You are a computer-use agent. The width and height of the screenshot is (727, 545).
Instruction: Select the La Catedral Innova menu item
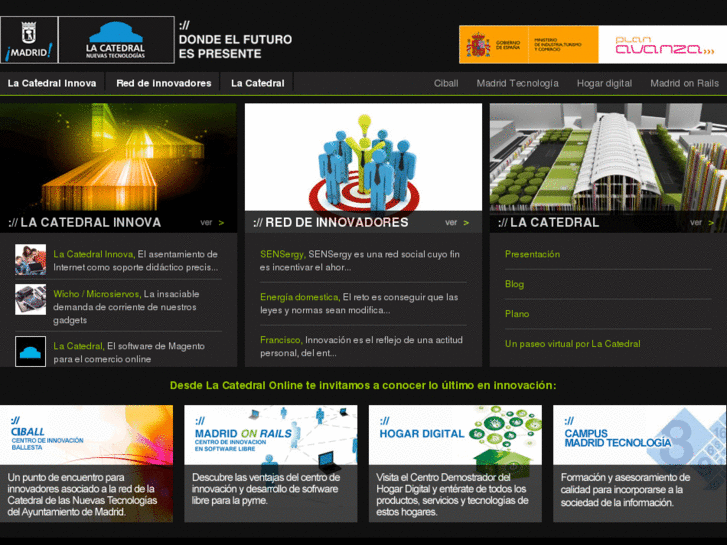tap(52, 83)
